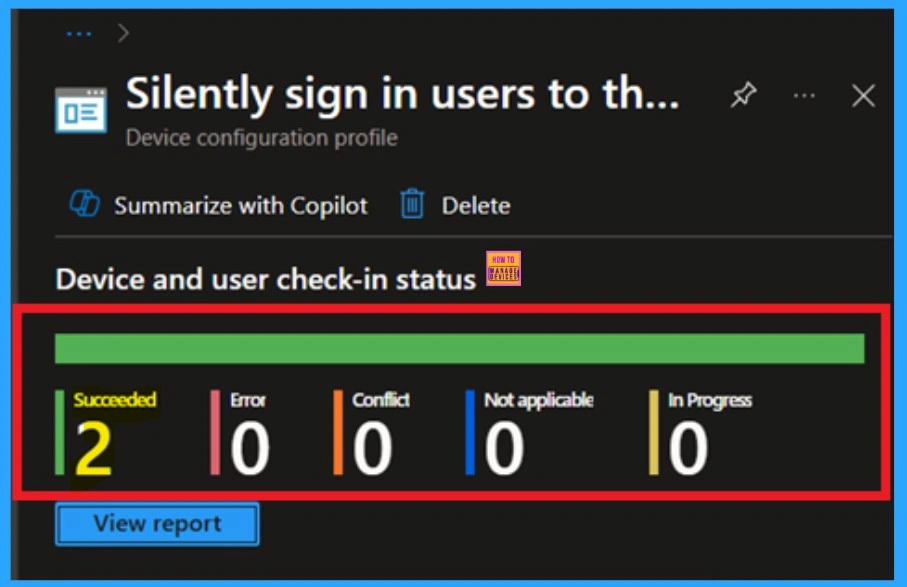
Task: Click Device and user check-in status heading
Action: tap(266, 279)
